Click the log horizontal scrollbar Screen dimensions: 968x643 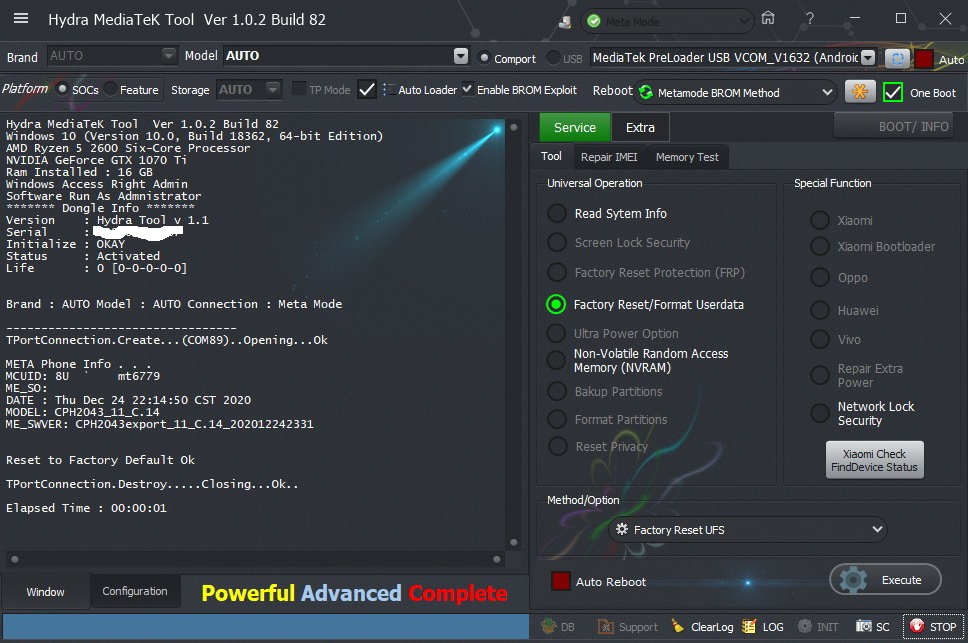(256, 560)
